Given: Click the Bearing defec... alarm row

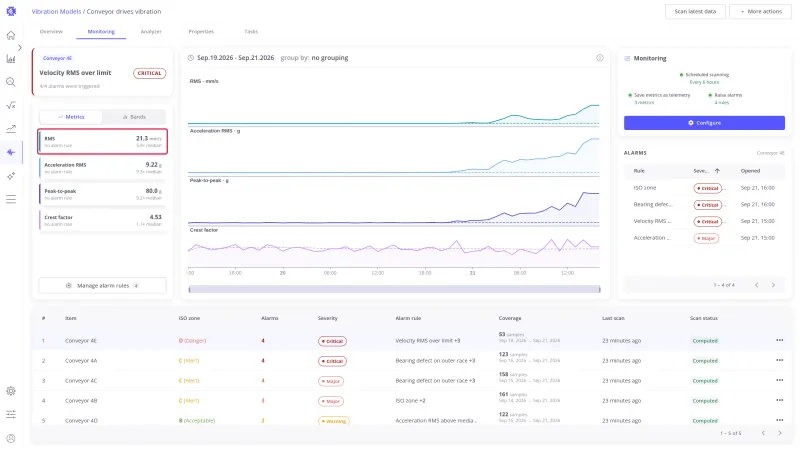Looking at the screenshot, I should 704,205.
